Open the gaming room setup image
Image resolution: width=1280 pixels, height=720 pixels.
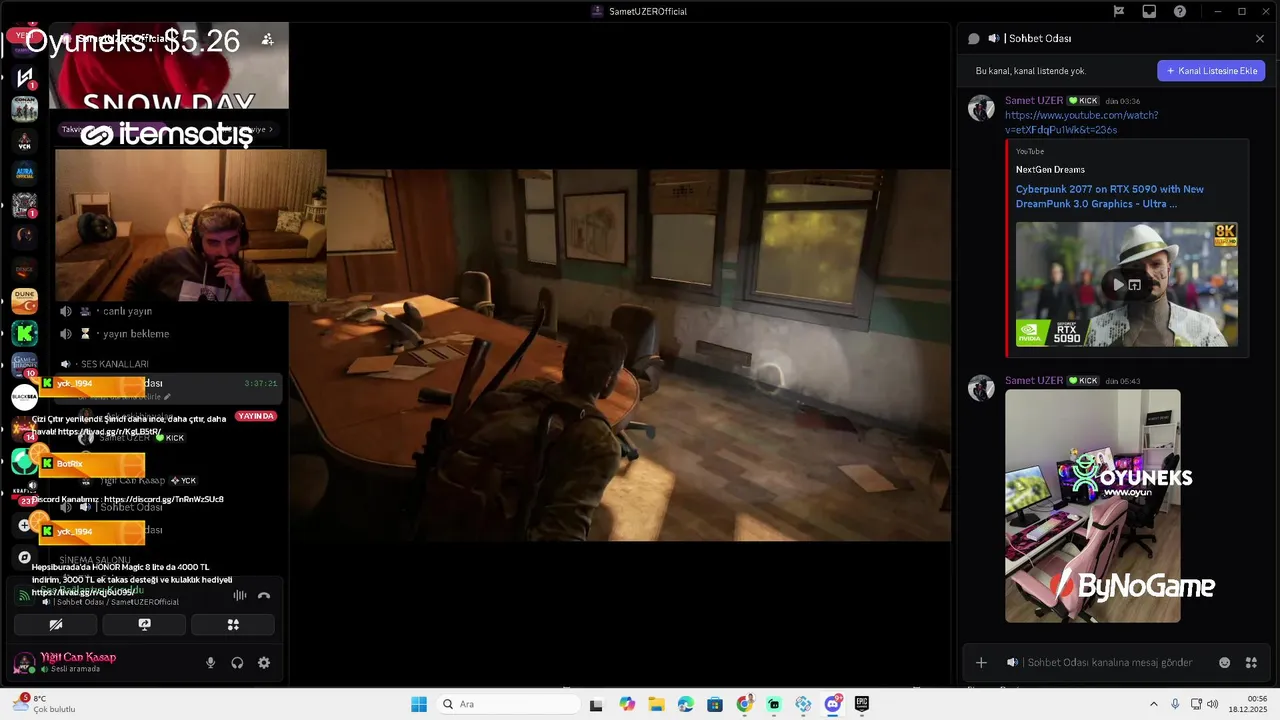[x=1093, y=506]
